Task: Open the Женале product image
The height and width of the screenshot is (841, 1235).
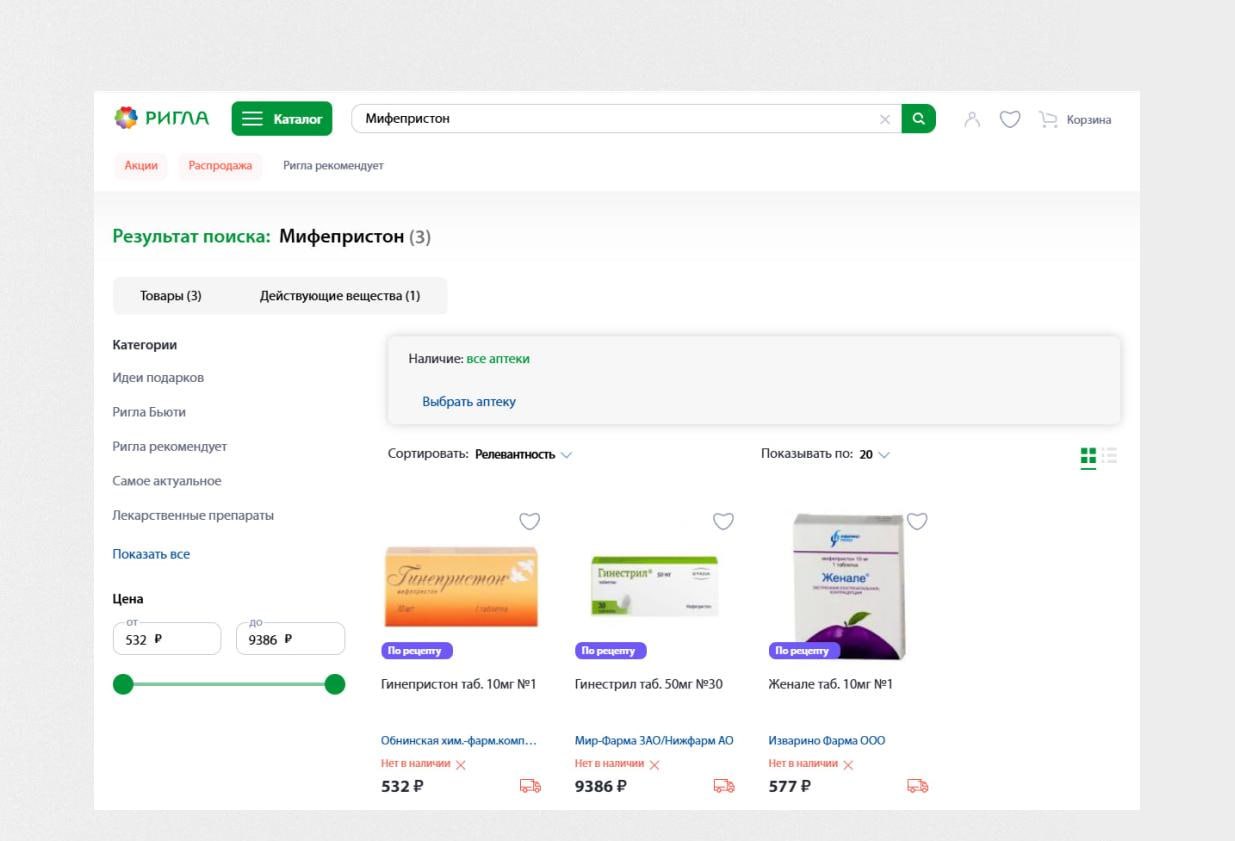Action: point(848,586)
